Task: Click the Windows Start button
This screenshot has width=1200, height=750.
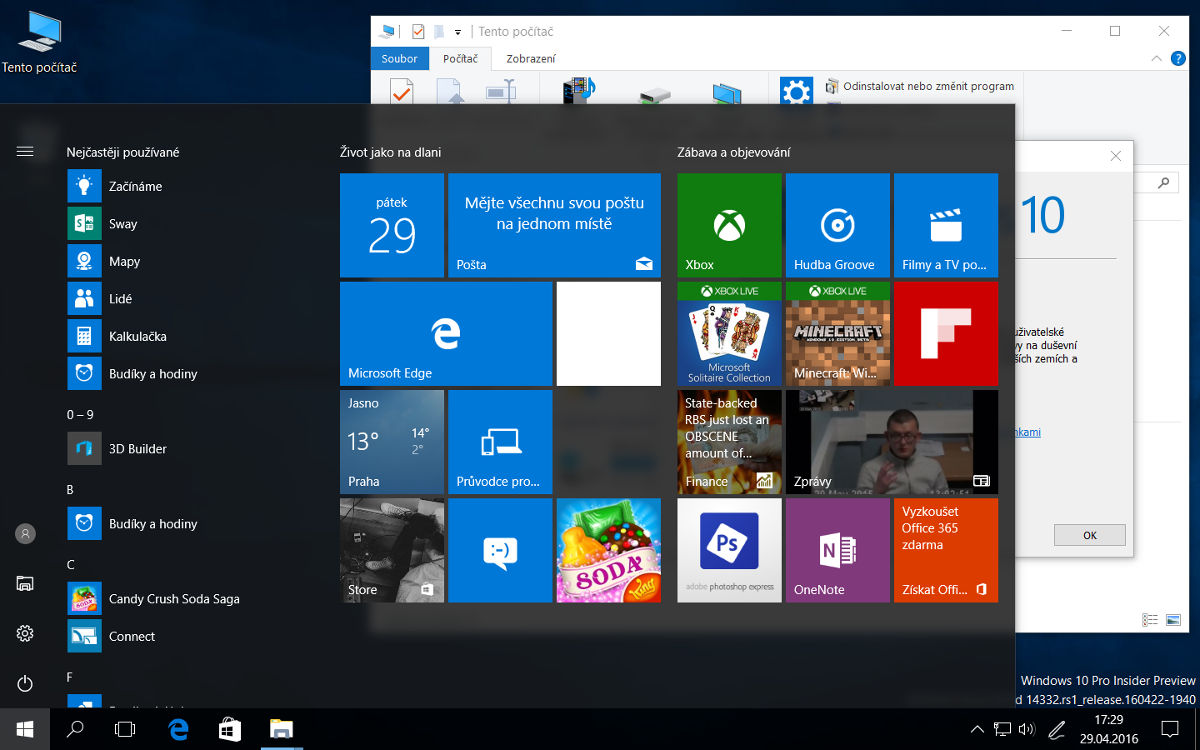Action: point(24,729)
